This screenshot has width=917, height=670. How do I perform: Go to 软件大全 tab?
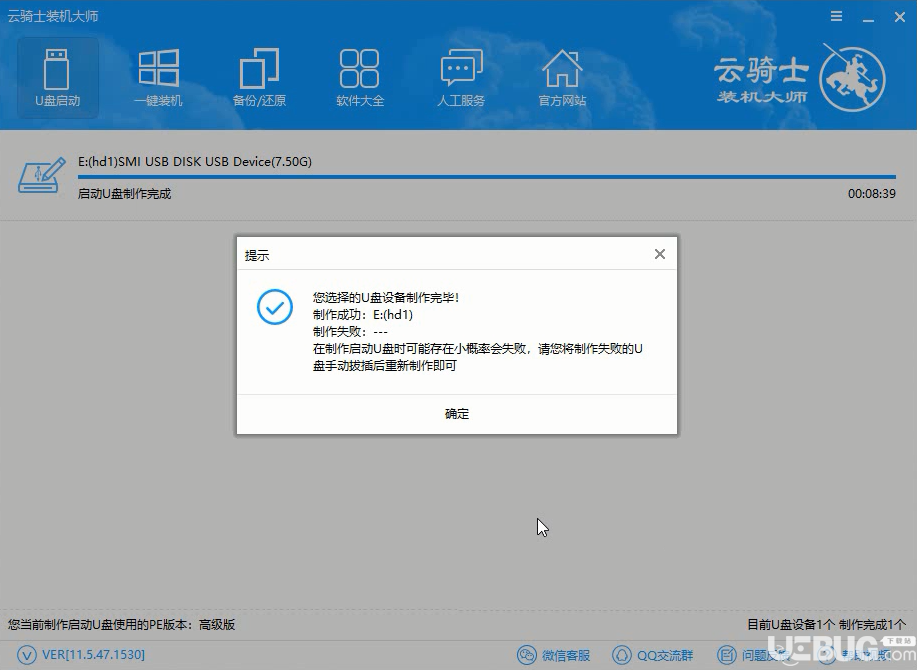coord(360,78)
